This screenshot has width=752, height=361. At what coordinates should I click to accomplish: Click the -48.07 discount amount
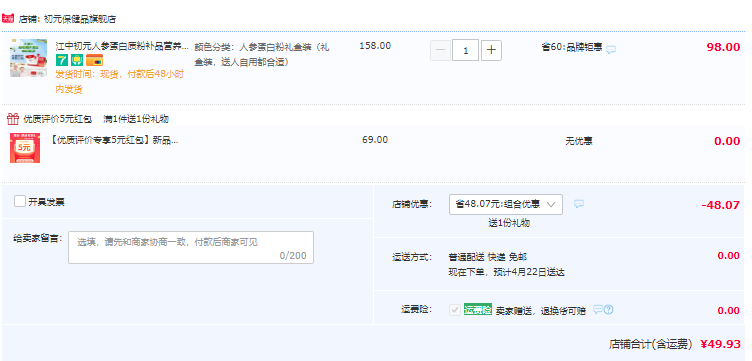click(x=720, y=205)
